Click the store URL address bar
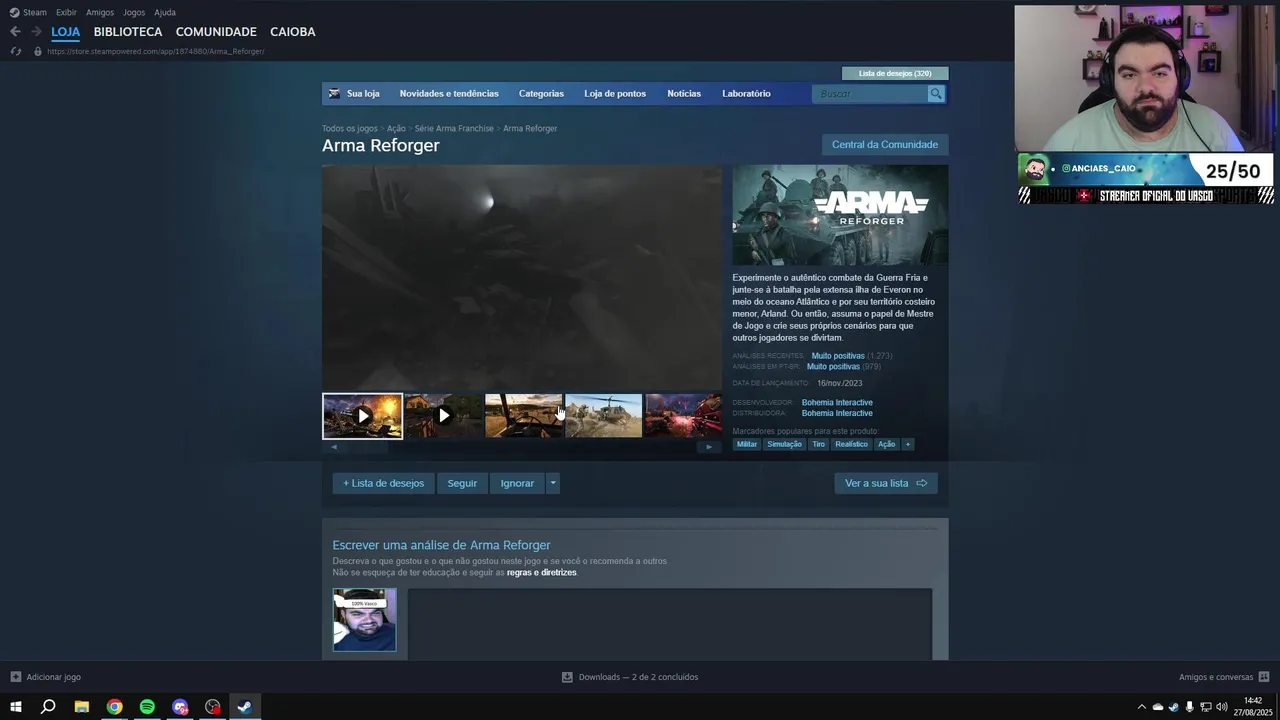 click(x=155, y=51)
